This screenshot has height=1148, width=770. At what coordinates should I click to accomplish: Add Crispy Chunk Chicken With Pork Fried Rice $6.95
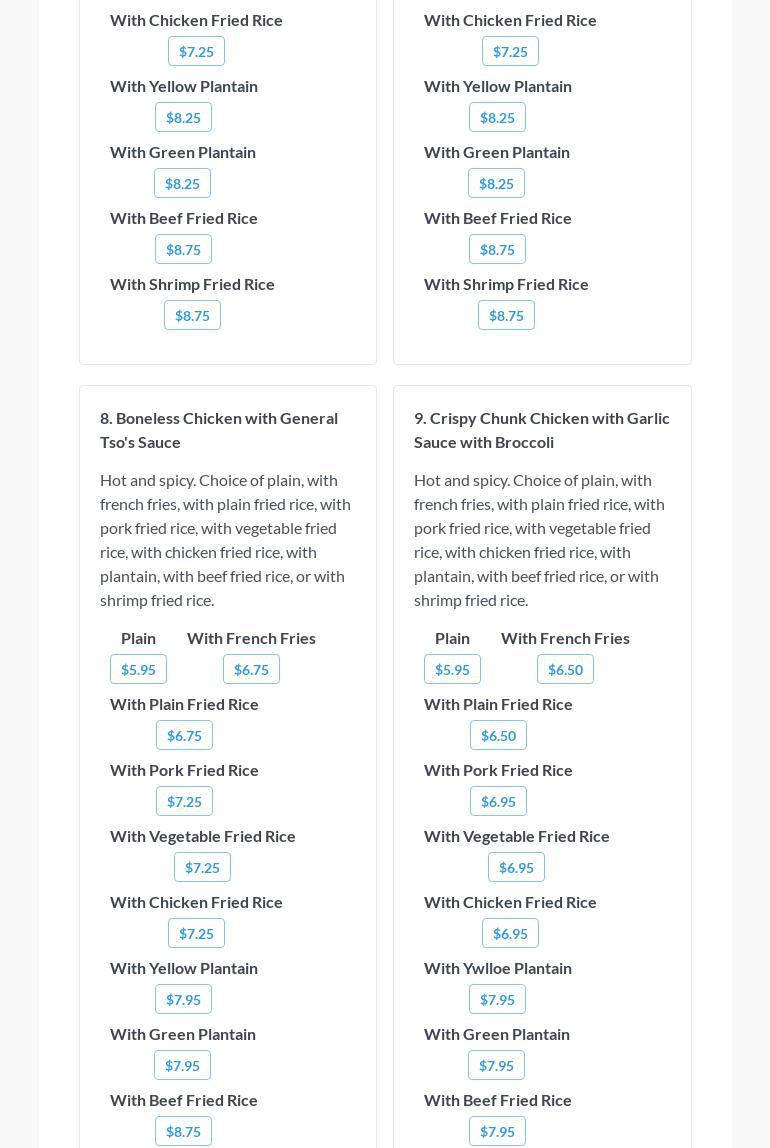498,801
